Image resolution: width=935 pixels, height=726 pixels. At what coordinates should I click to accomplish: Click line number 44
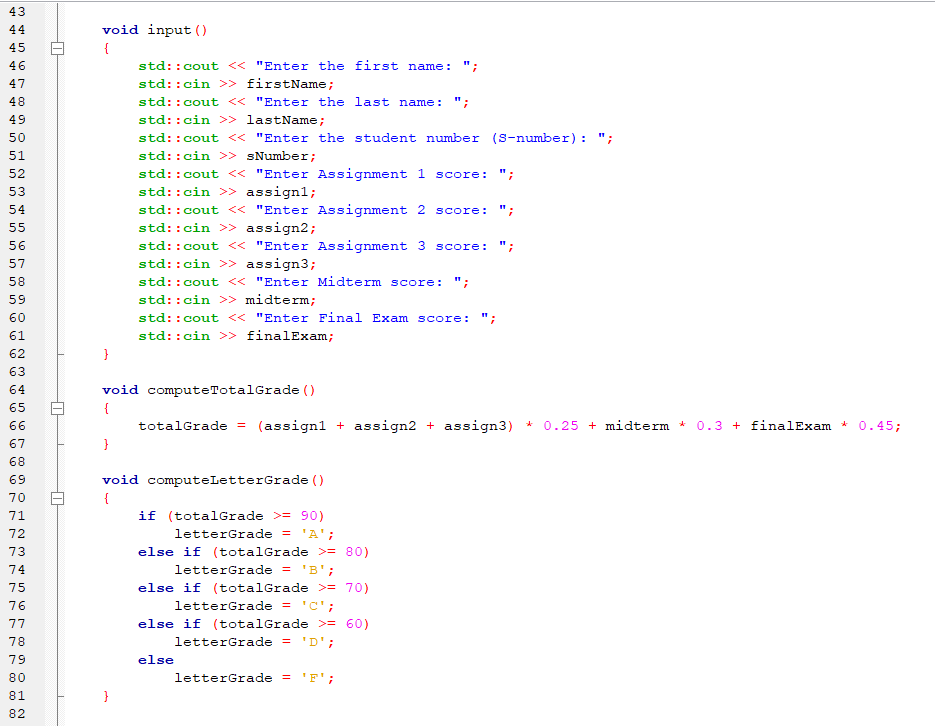[x=18, y=29]
